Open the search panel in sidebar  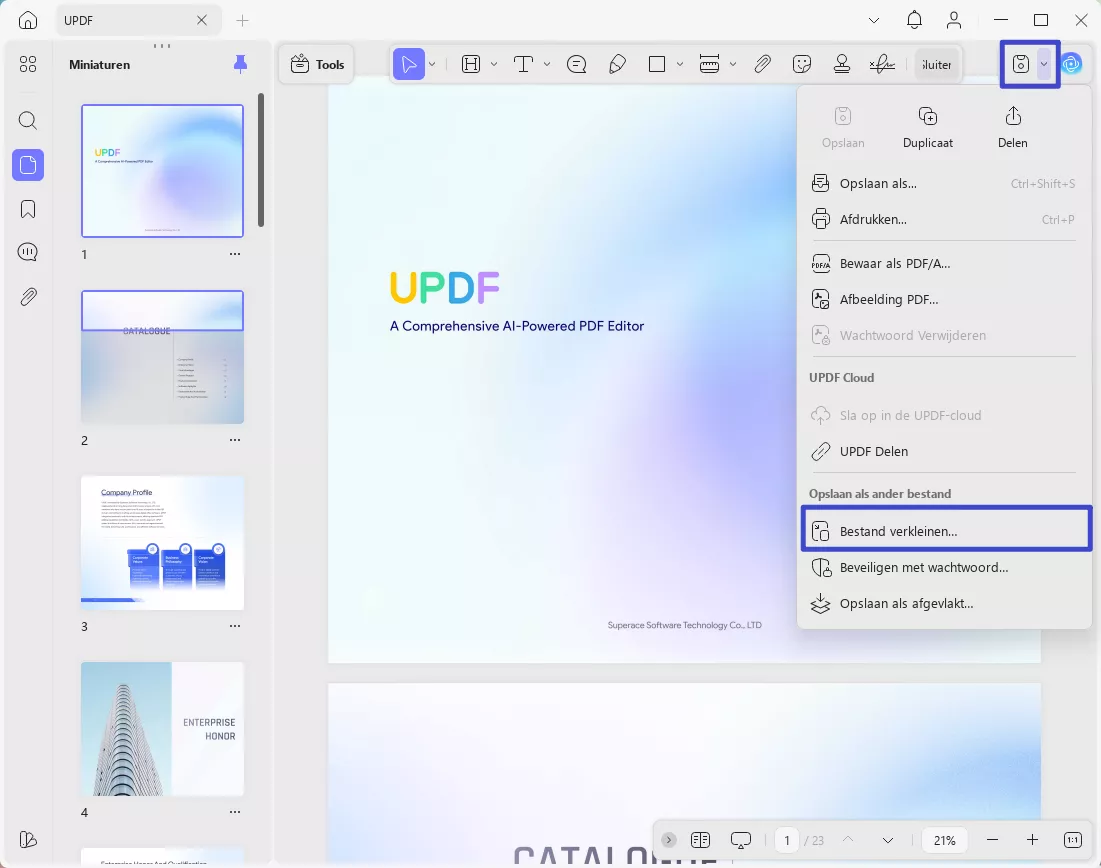point(28,121)
